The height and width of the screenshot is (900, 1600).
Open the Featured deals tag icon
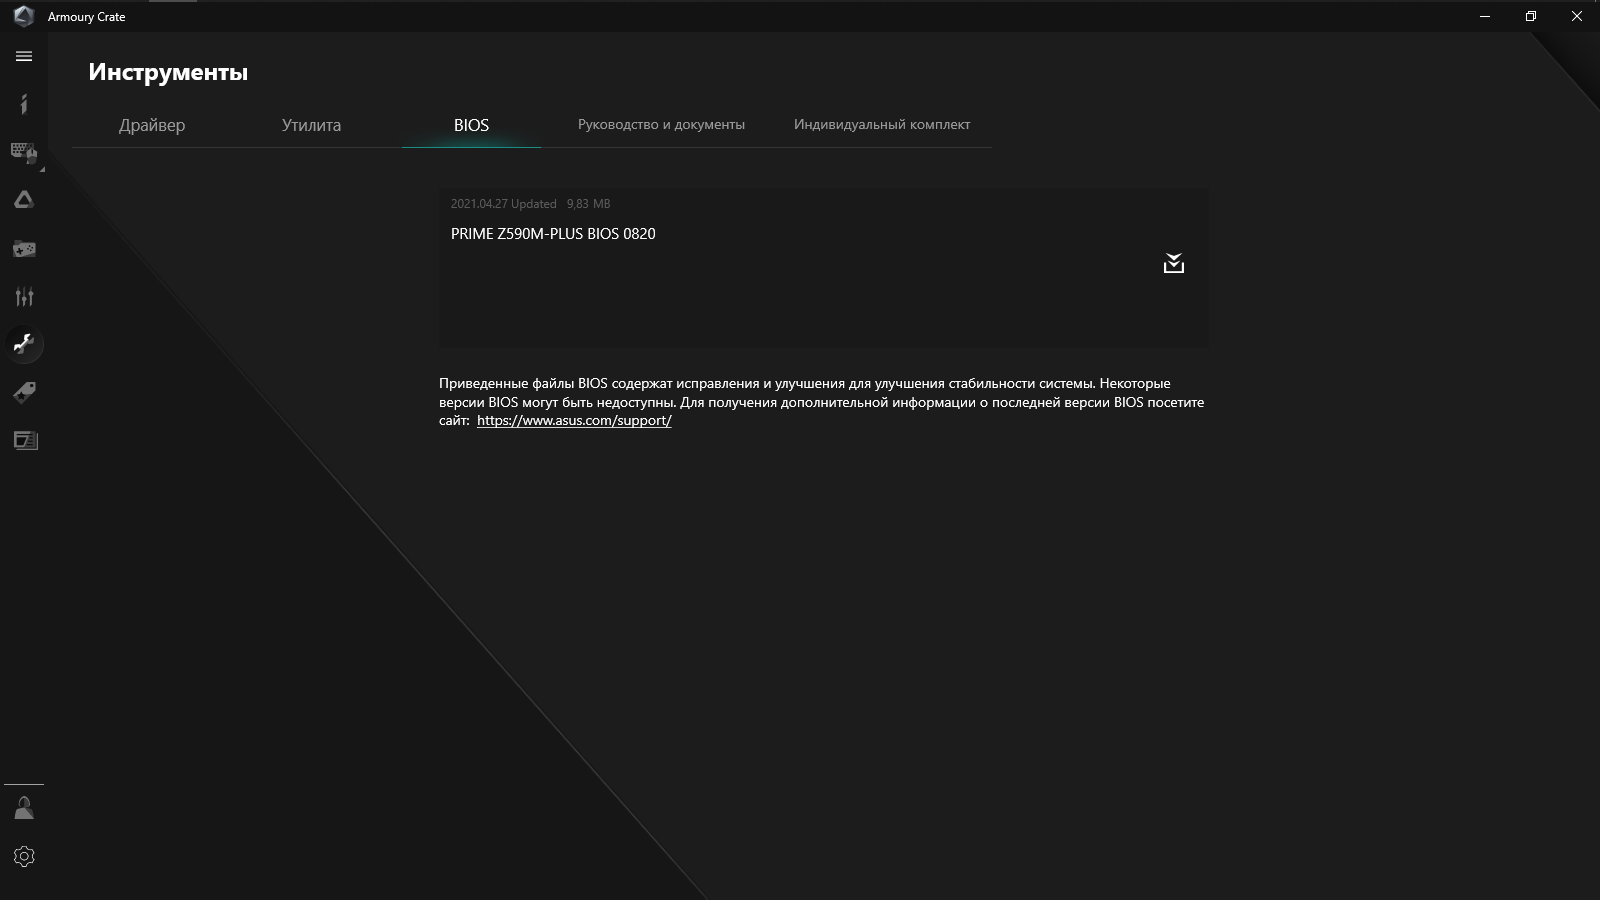tap(24, 392)
